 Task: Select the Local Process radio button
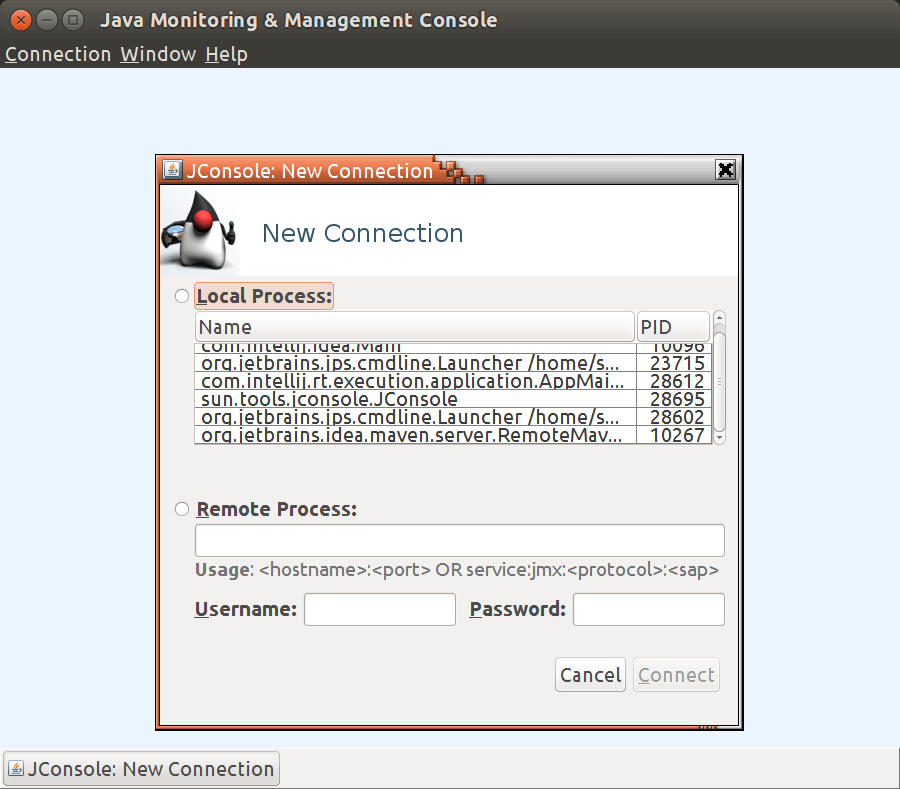[182, 296]
